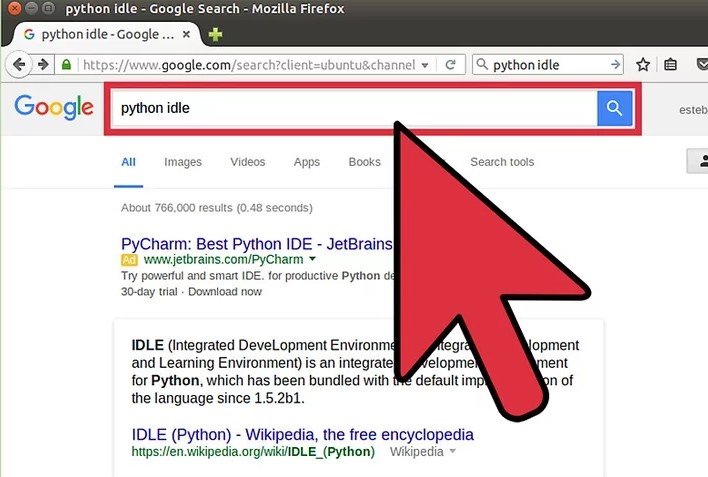
Task: Expand the jetbrains.com/PyCharm dropdown arrow
Action: 312,259
